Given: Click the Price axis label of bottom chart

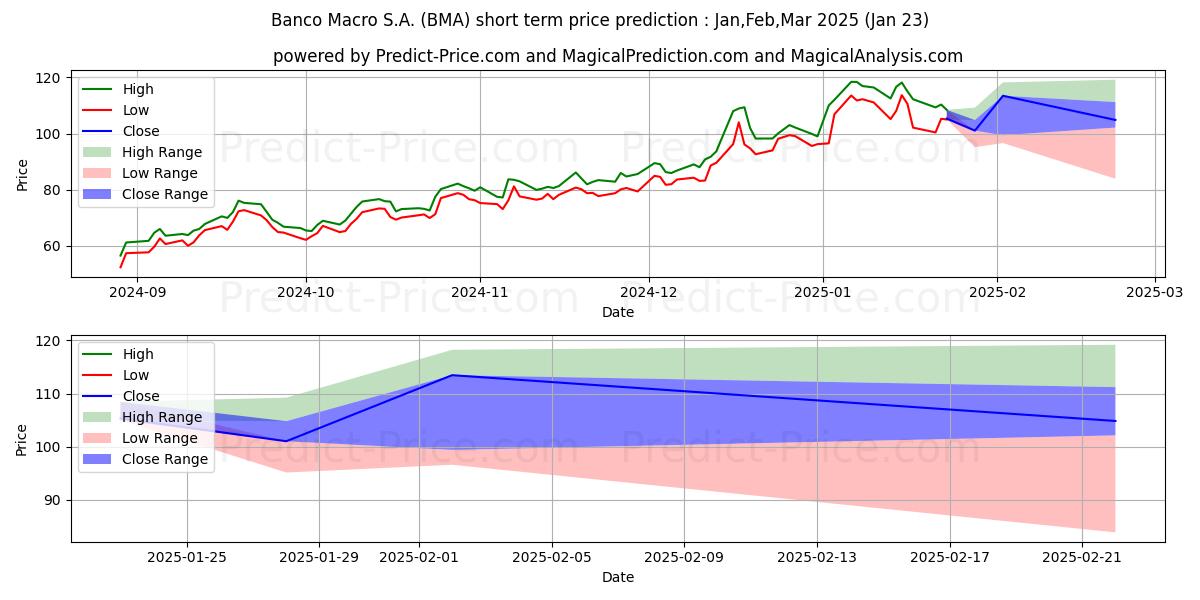Looking at the screenshot, I should [23, 439].
